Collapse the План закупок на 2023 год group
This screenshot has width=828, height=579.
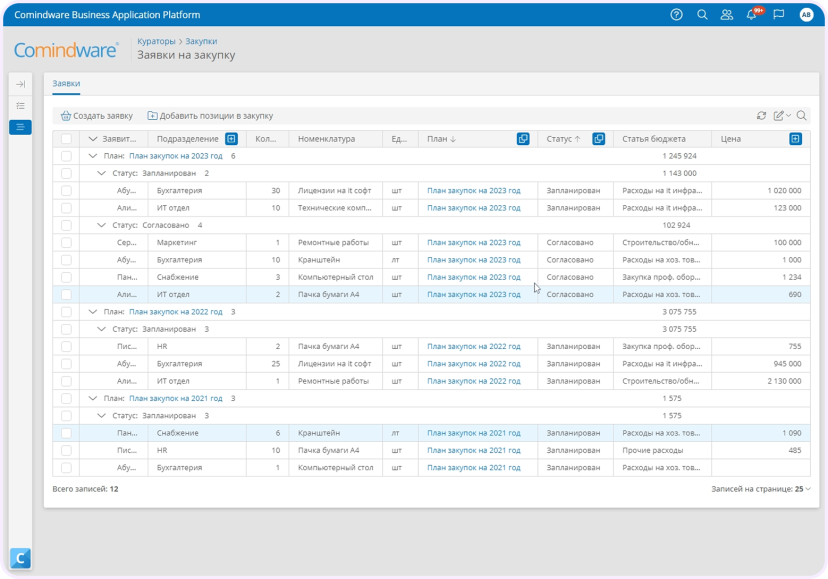pos(93,156)
